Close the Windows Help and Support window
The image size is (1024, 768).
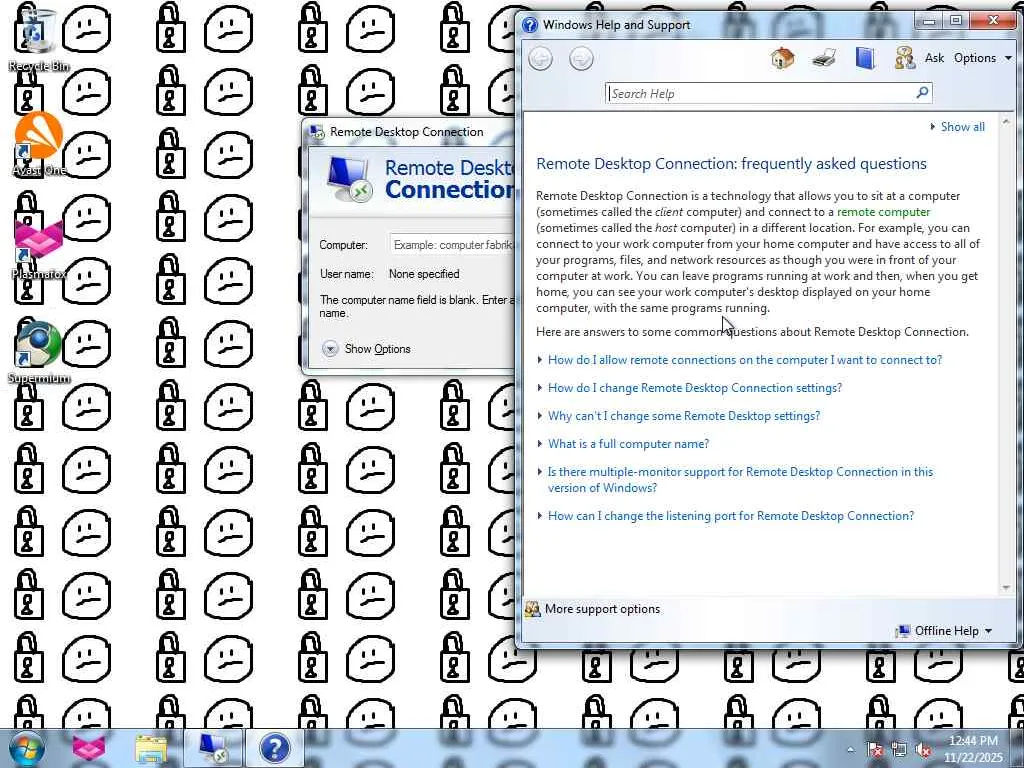click(x=993, y=21)
